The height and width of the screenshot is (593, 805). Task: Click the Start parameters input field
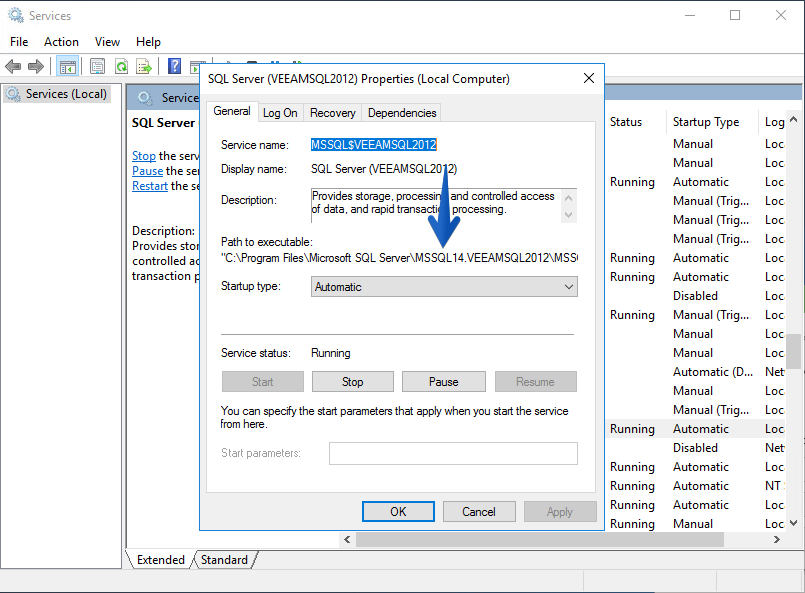pos(453,453)
